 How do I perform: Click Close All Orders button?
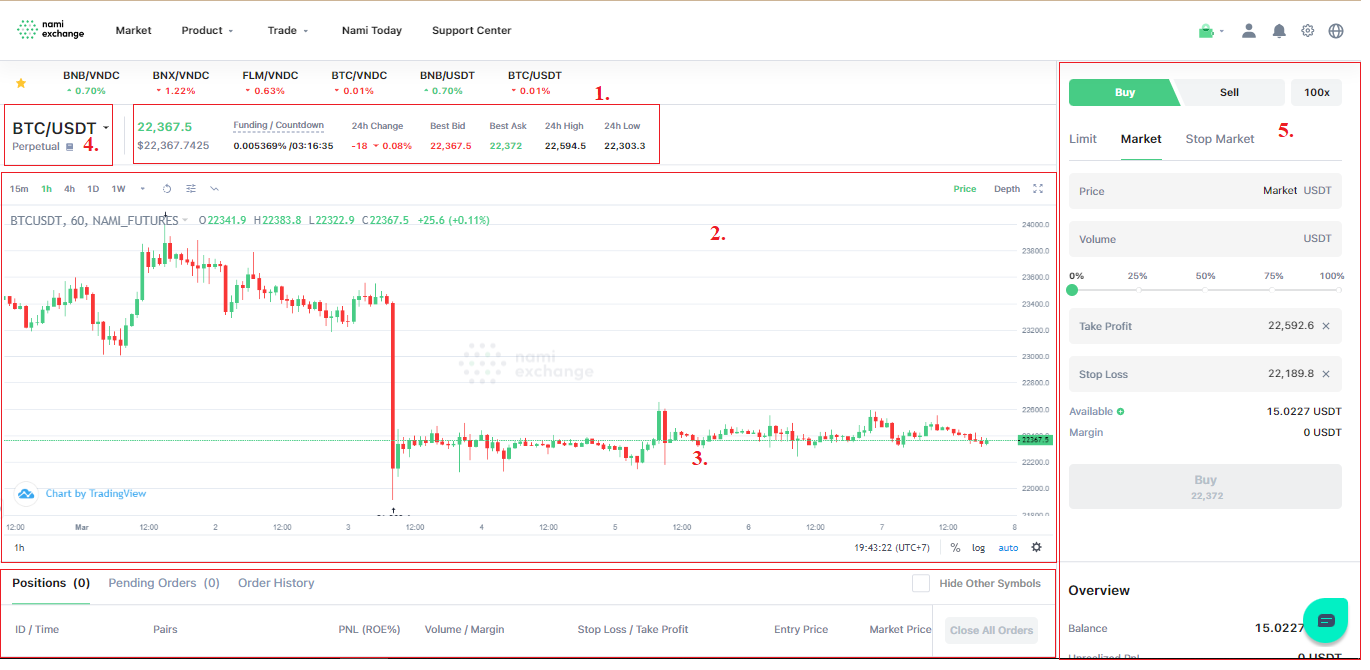tap(991, 630)
